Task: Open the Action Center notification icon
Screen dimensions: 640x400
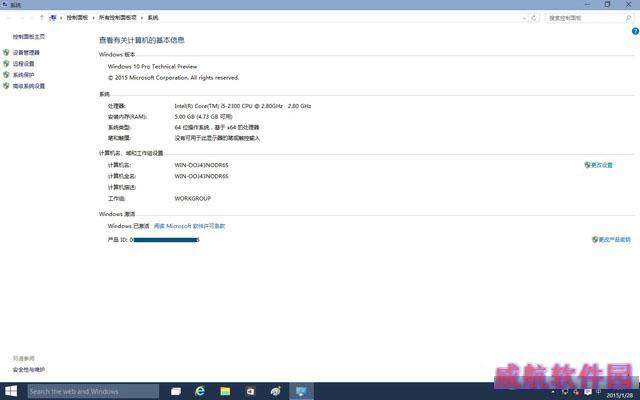Action: 588,392
